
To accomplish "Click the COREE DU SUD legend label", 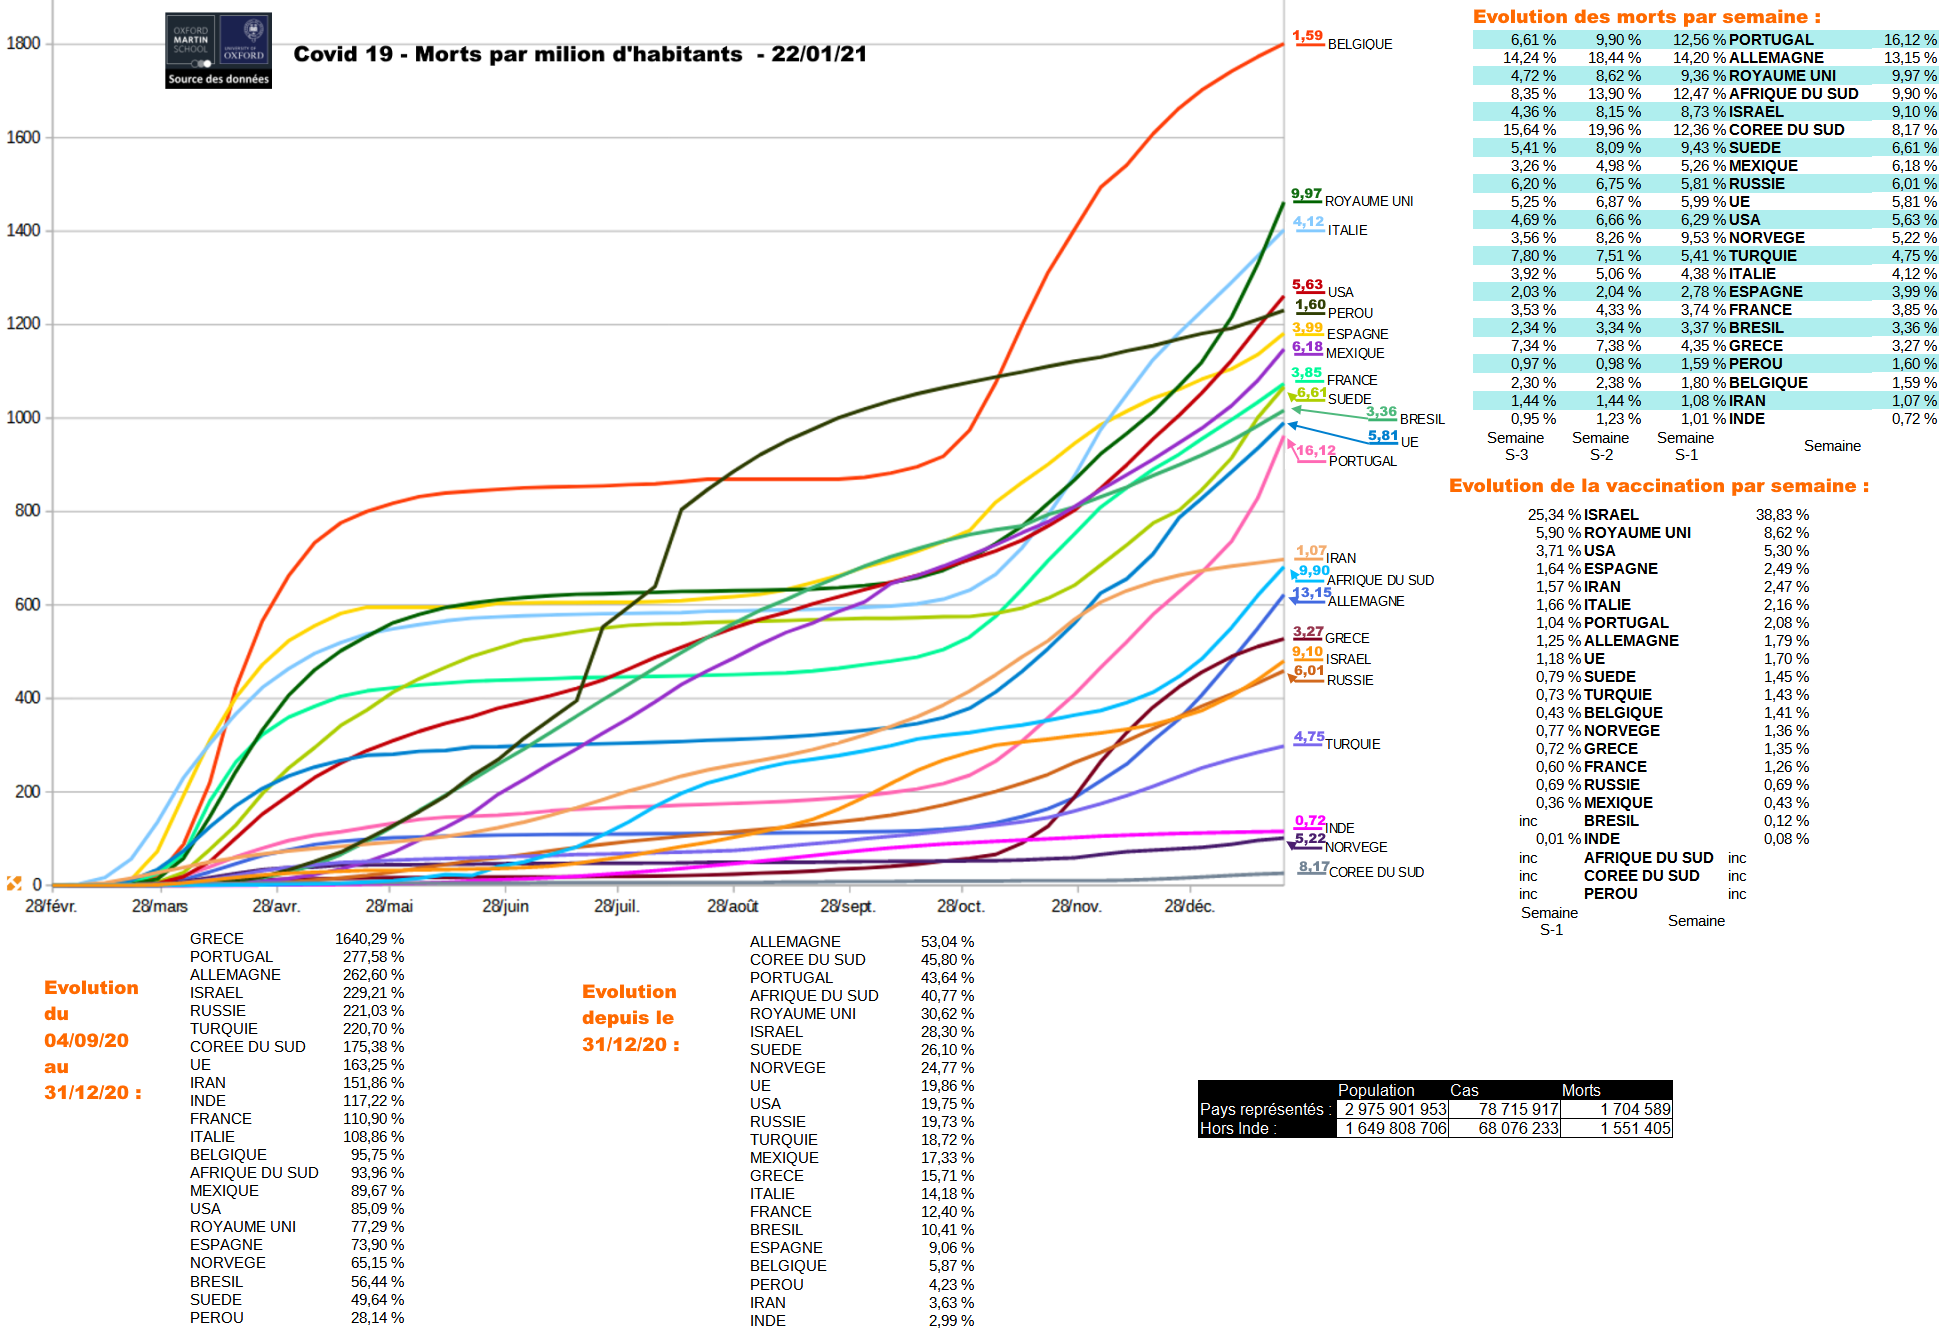I will coord(1376,872).
